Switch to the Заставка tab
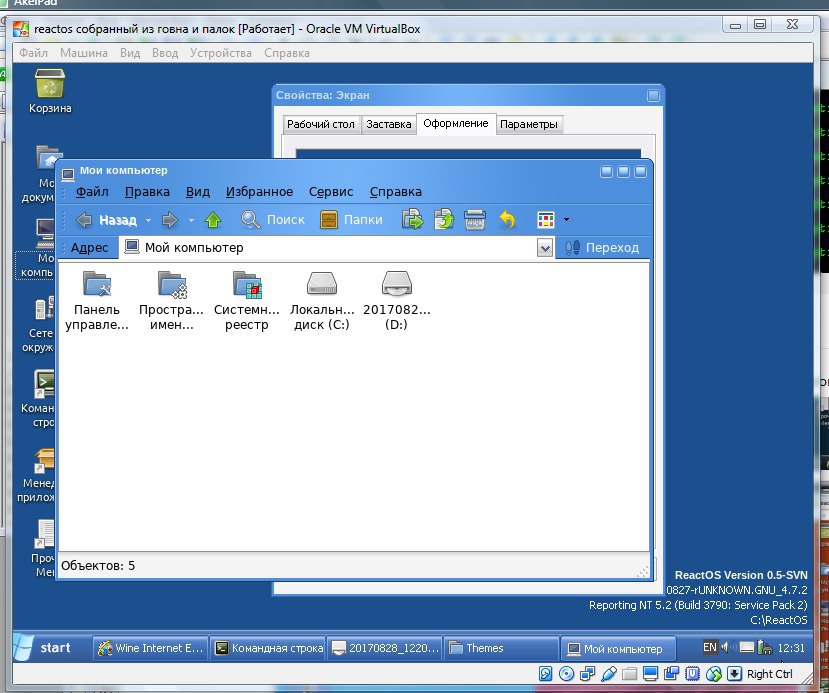The width and height of the screenshot is (829, 693). 388,124
